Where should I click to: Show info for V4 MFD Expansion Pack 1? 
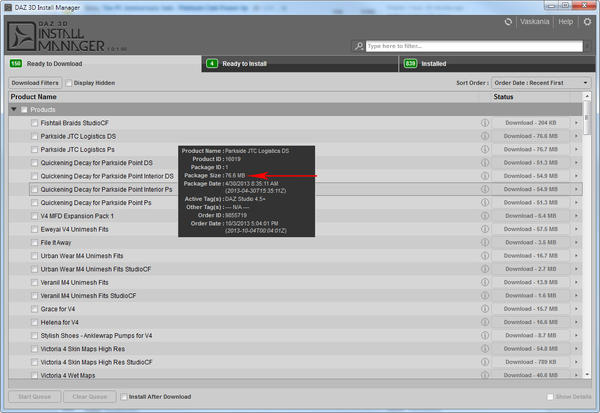(485, 216)
